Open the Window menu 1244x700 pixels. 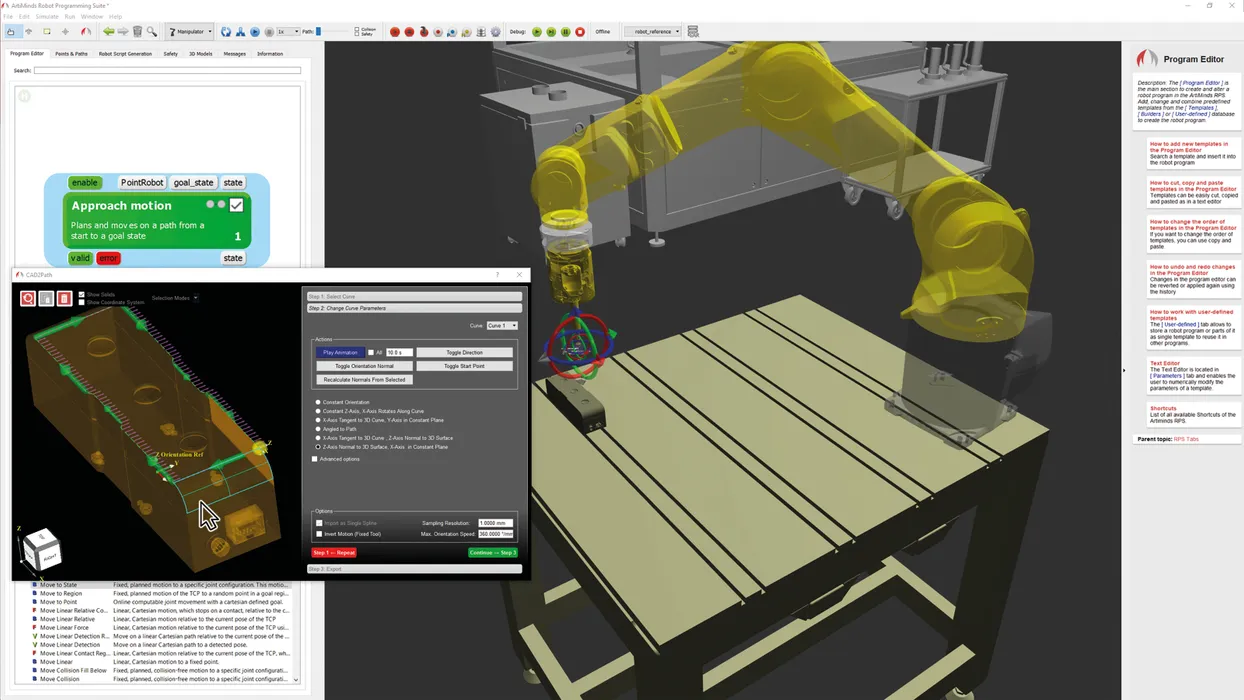tap(91, 17)
